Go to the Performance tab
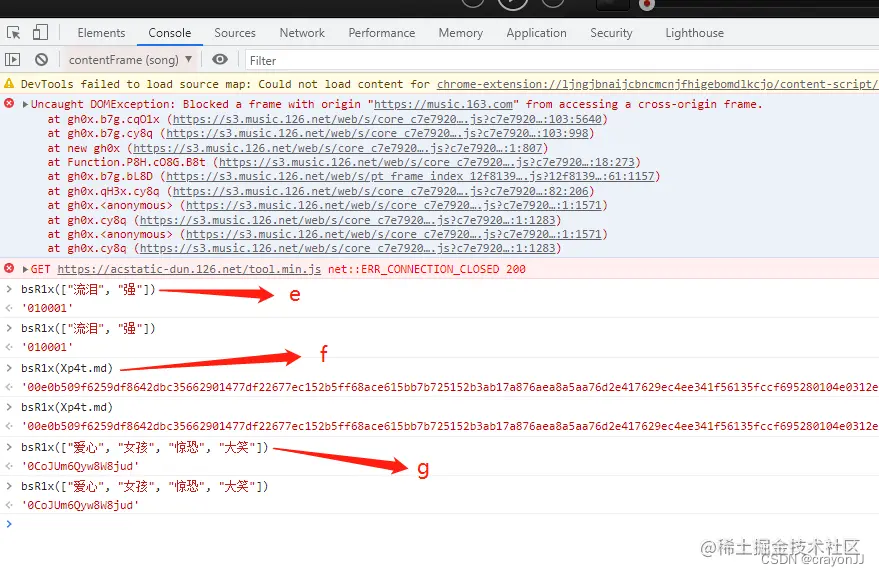 point(382,33)
